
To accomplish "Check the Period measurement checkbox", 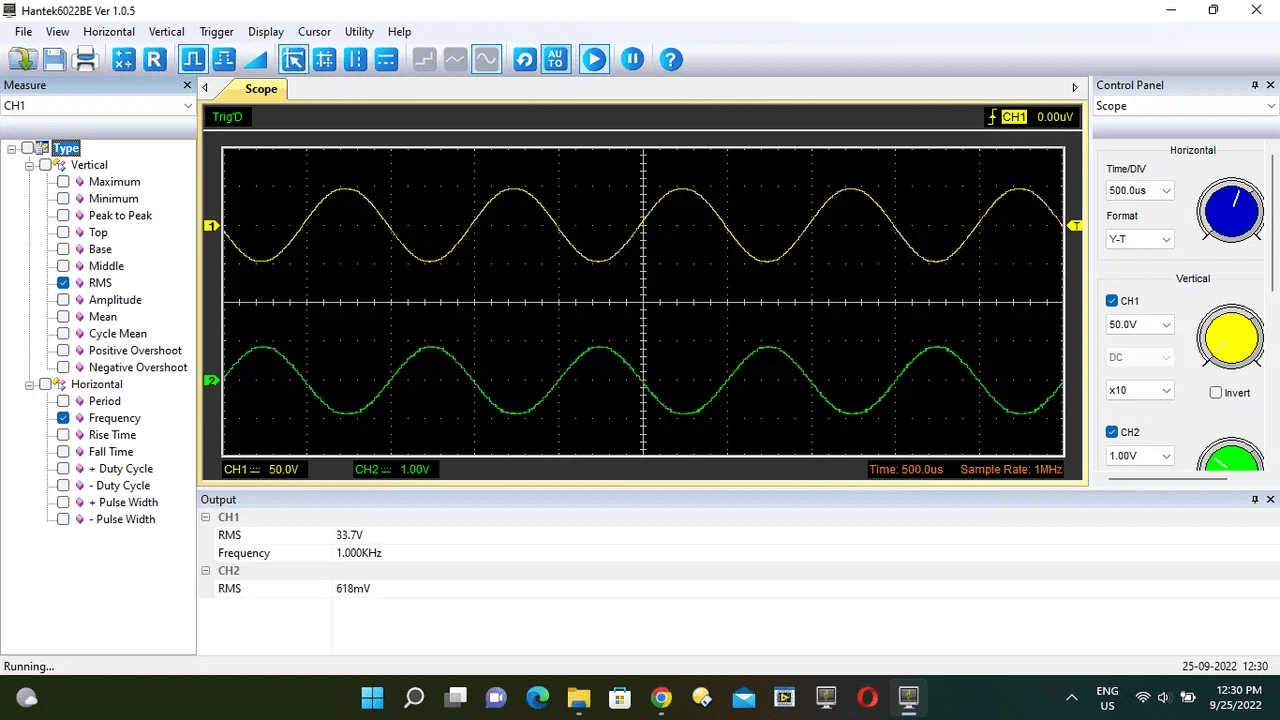I will point(63,401).
